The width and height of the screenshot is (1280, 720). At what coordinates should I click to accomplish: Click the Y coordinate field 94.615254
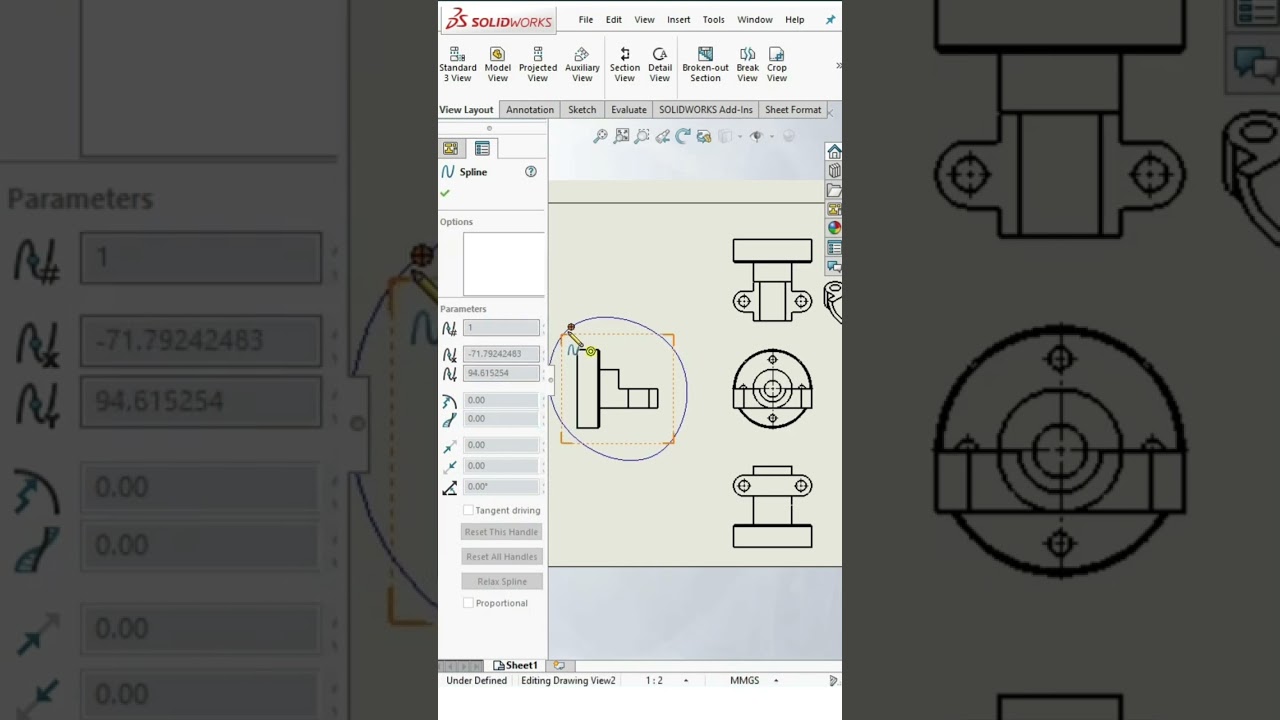point(501,373)
